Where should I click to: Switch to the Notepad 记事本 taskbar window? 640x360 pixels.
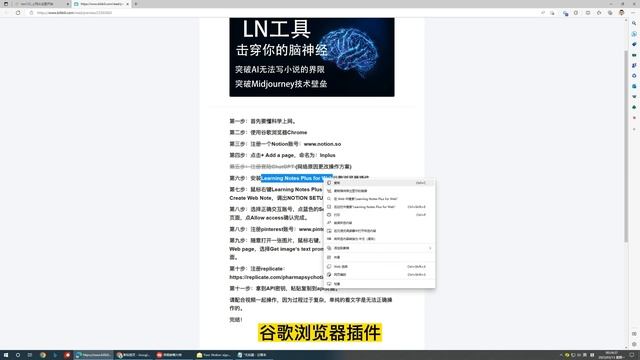(x=253, y=355)
